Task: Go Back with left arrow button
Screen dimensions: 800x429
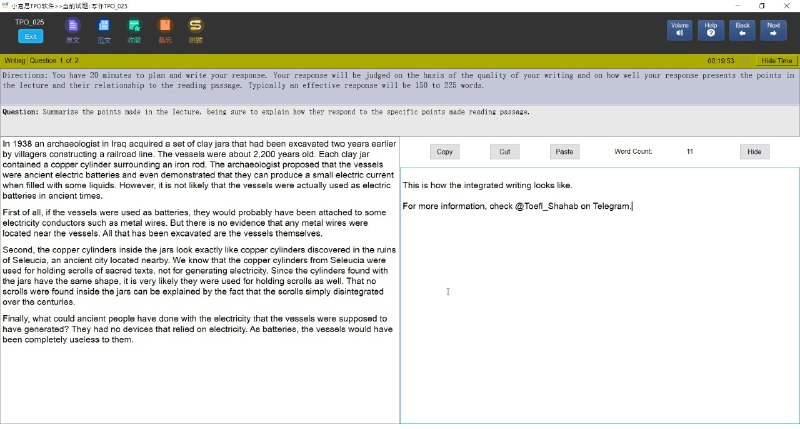Action: [x=742, y=30]
